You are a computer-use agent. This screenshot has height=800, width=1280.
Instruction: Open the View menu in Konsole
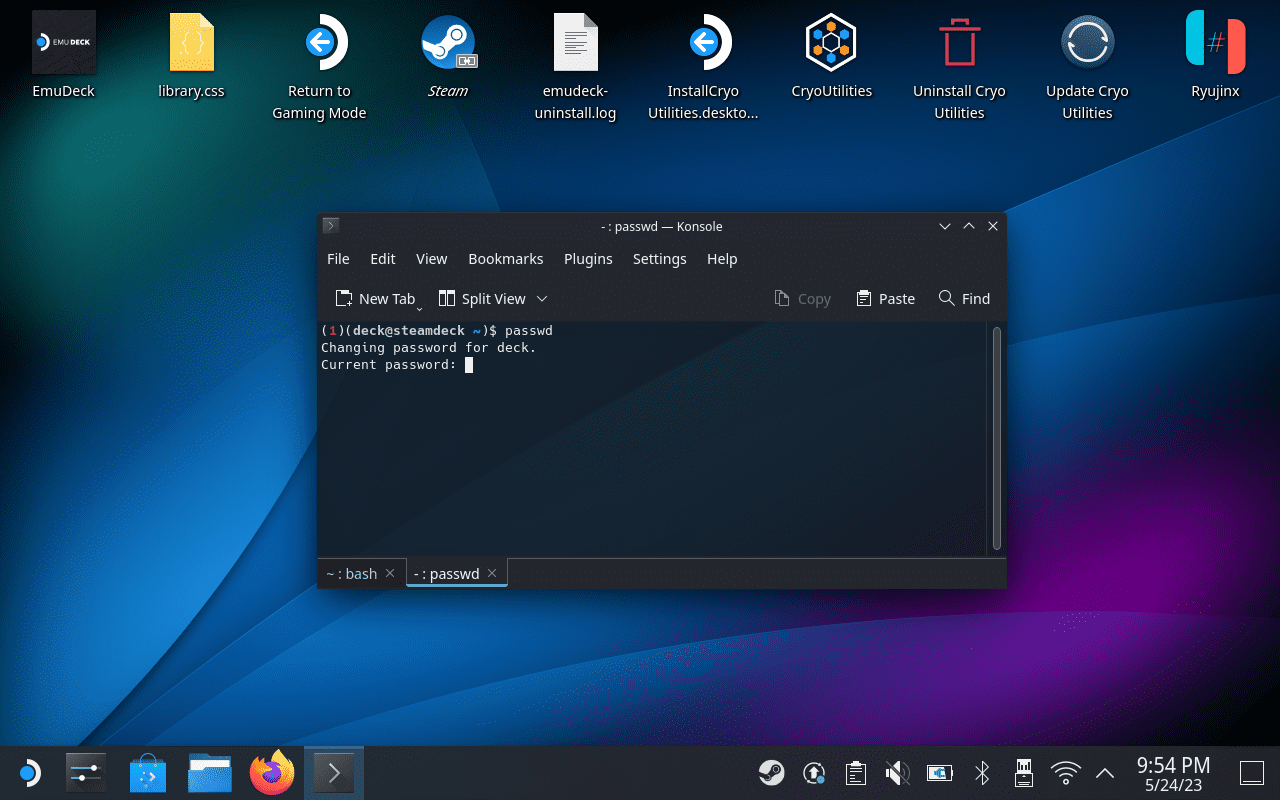pyautogui.click(x=431, y=258)
